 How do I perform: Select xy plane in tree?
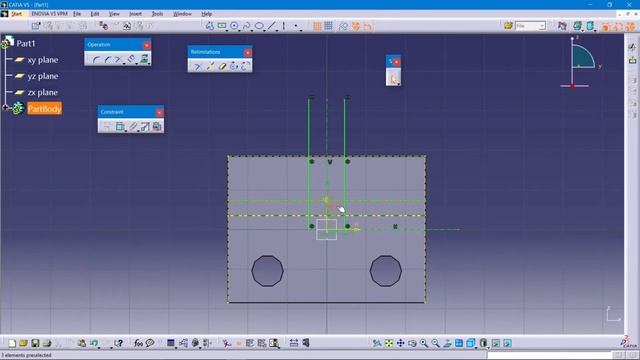click(x=42, y=60)
